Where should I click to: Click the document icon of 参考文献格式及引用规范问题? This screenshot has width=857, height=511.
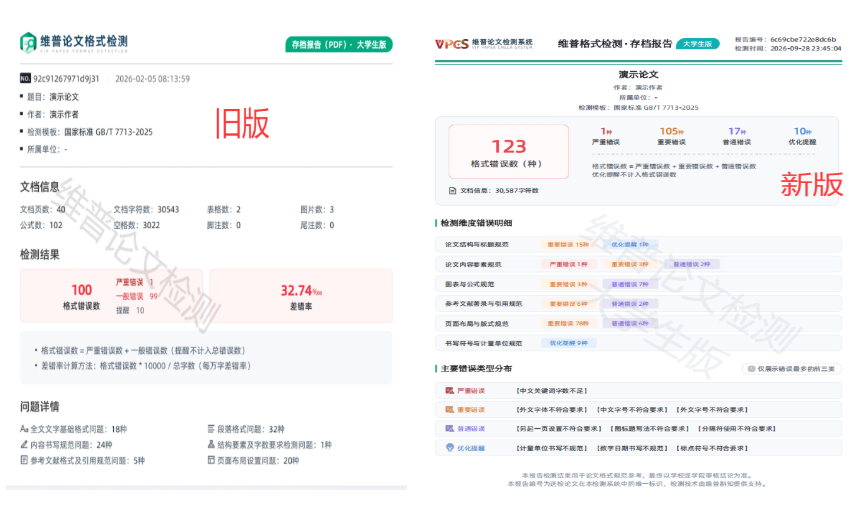[24, 460]
